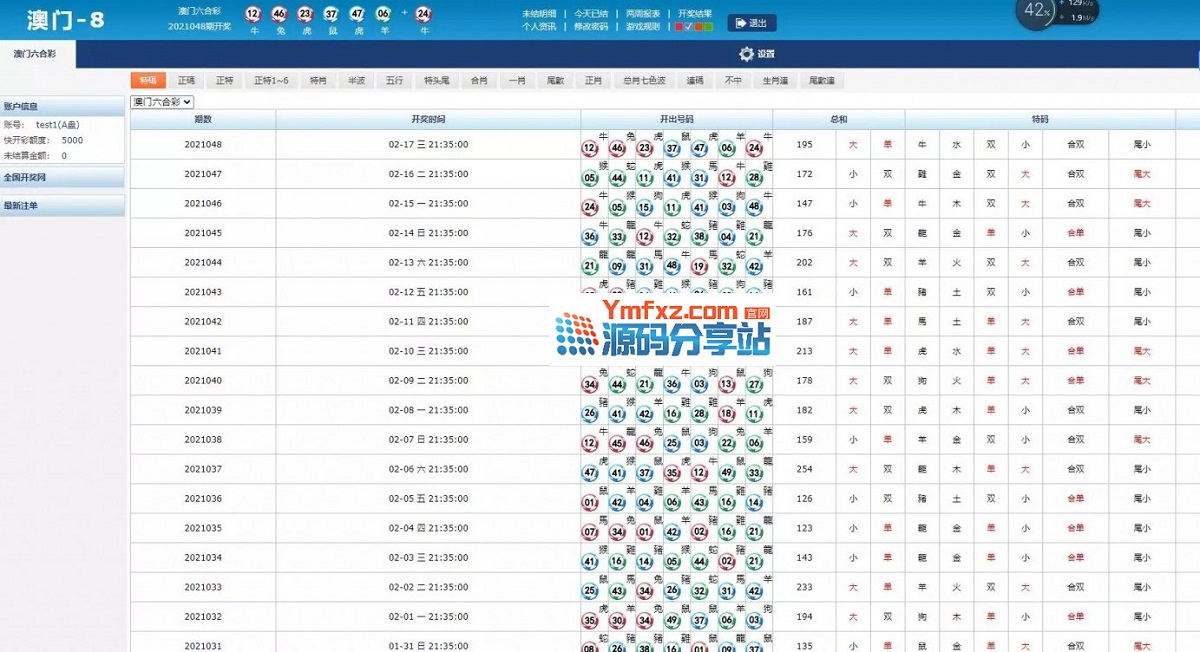Click the header draw ball number 12
This screenshot has width=1200, height=652.
click(253, 14)
